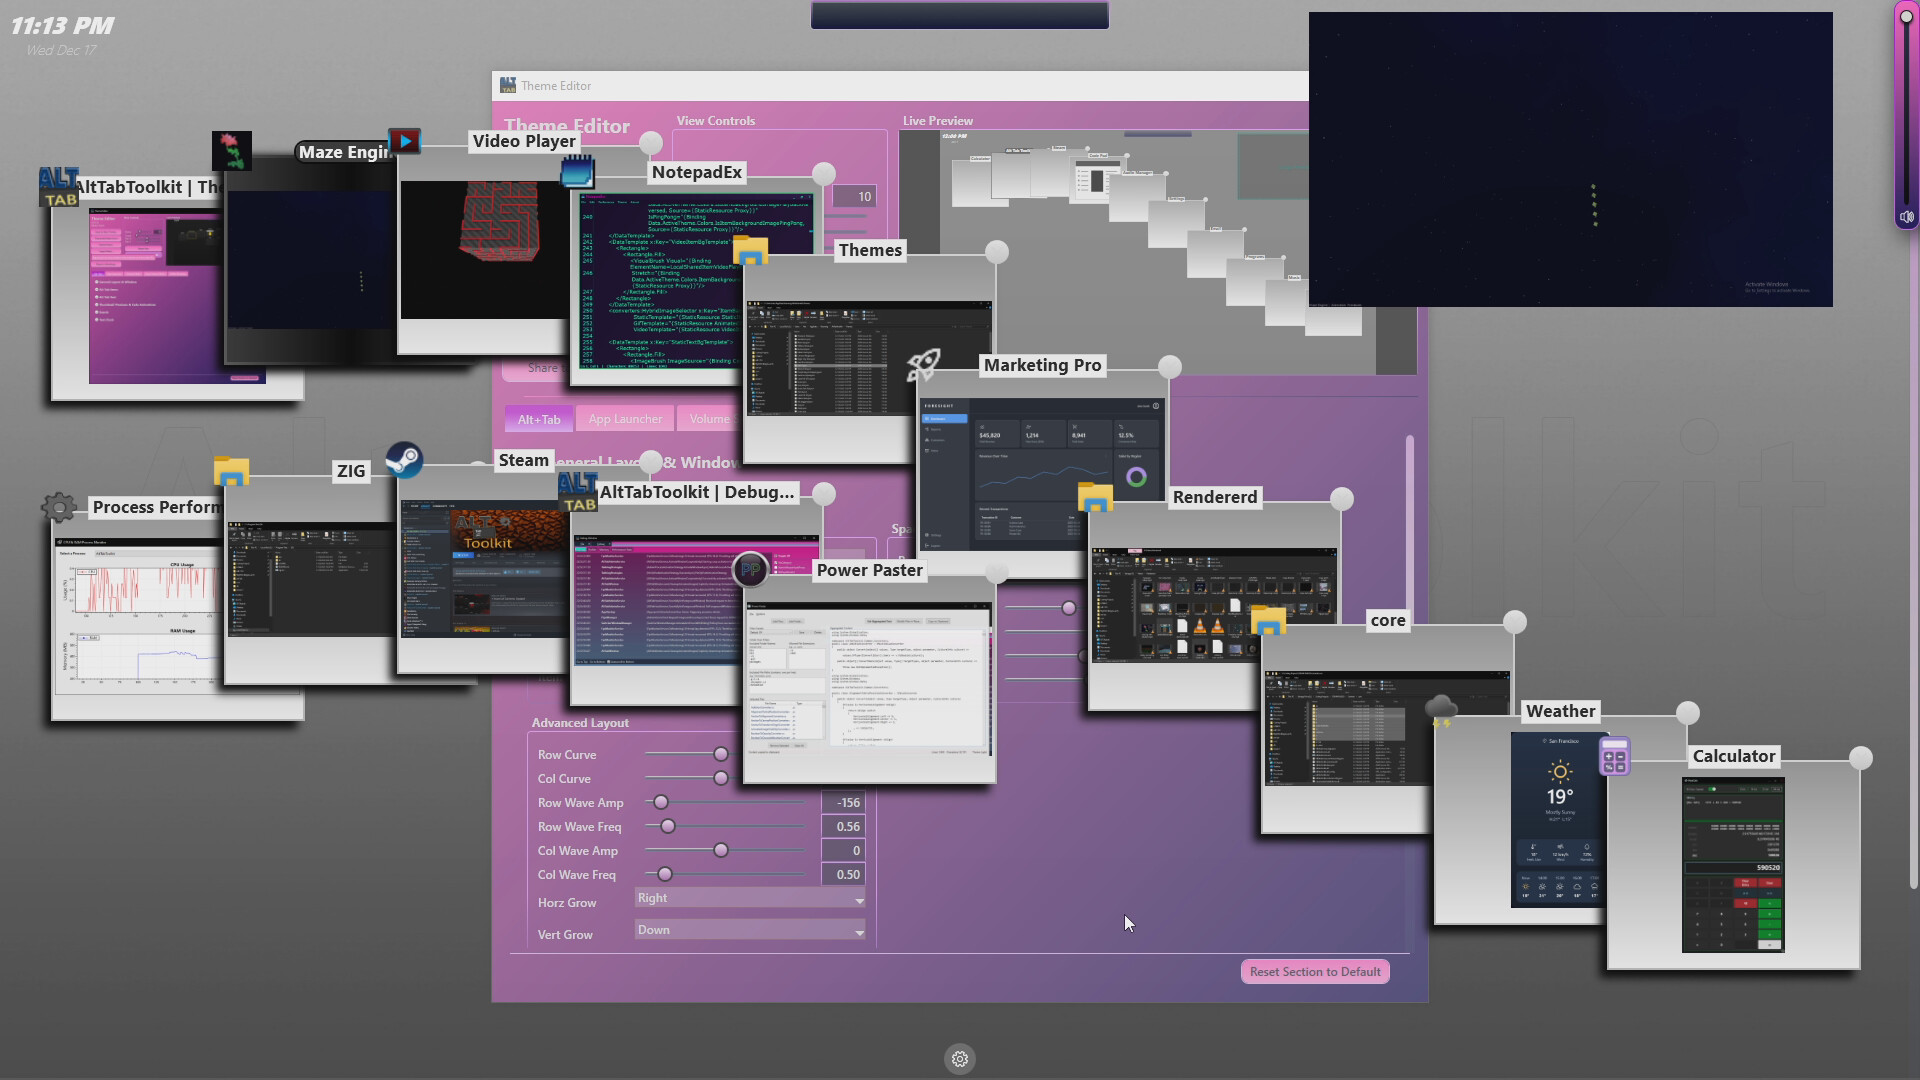Viewport: 1920px width, 1080px height.
Task: Open NotepadEx via its notepad icon
Action: pyautogui.click(x=580, y=172)
